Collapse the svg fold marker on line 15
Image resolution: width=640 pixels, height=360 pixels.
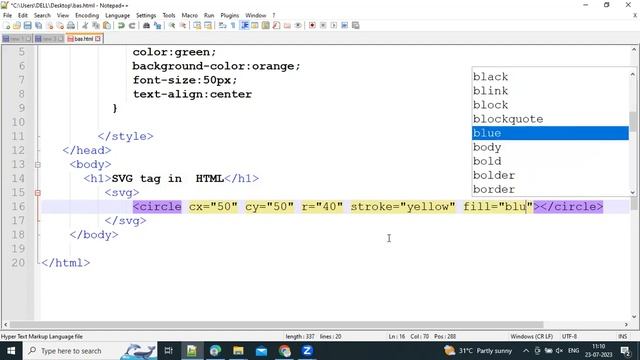(38, 193)
